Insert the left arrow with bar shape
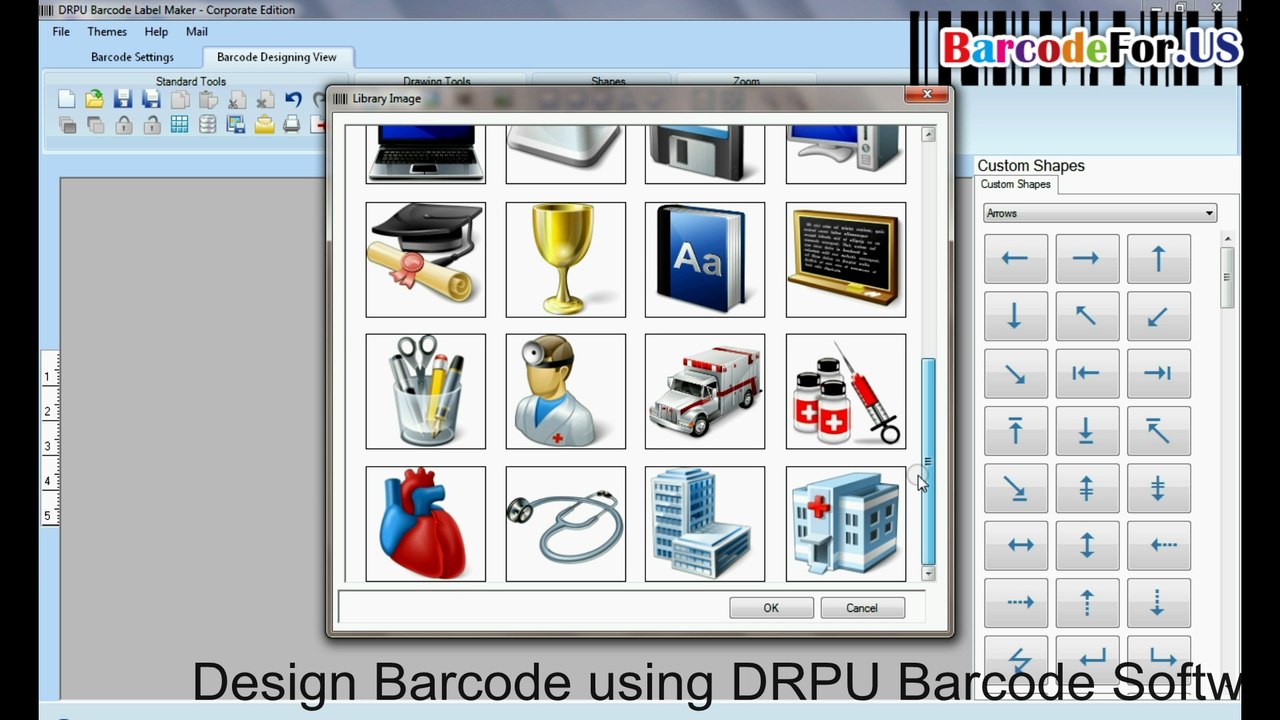The width and height of the screenshot is (1280, 720). [1086, 373]
